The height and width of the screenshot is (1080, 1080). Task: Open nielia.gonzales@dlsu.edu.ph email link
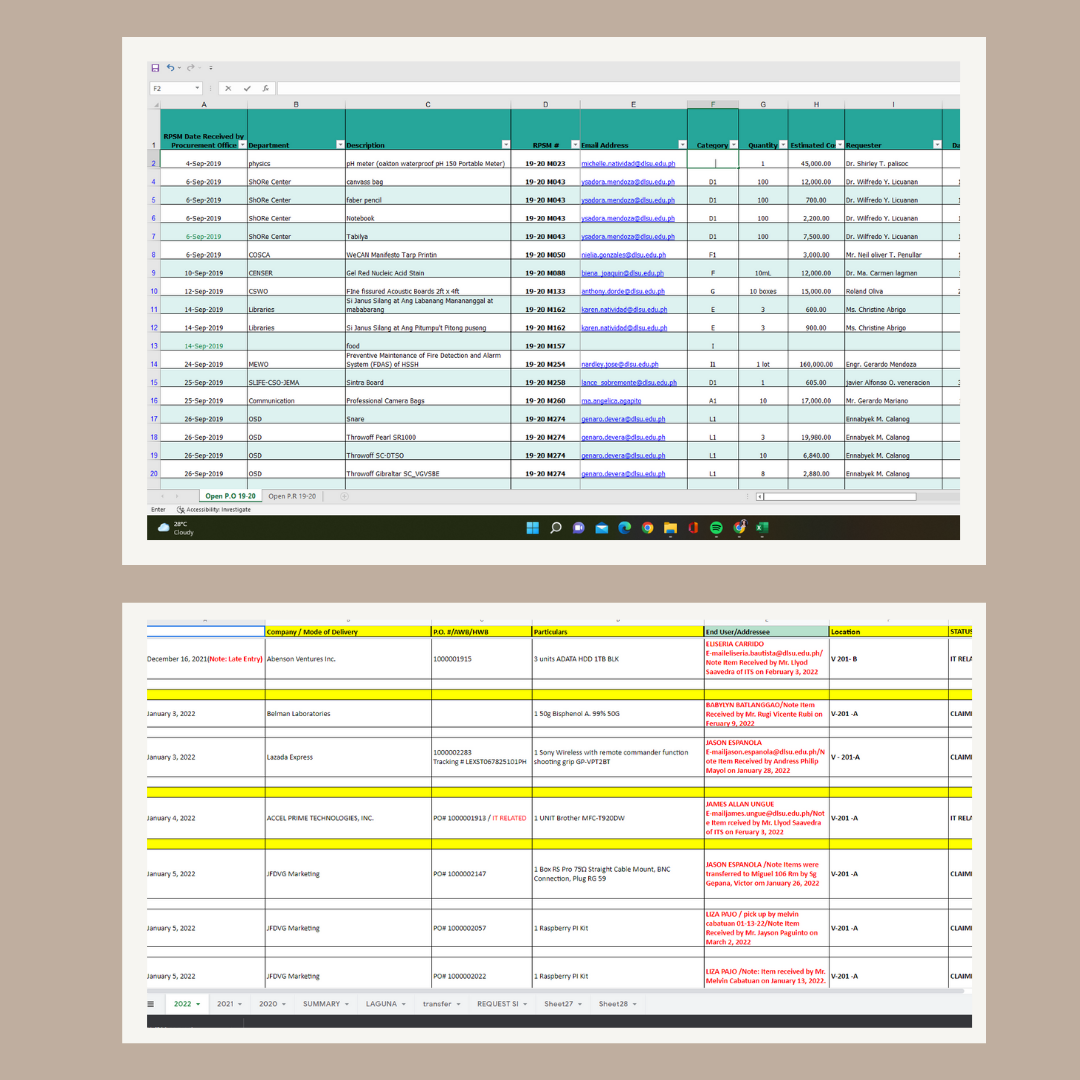pos(623,255)
